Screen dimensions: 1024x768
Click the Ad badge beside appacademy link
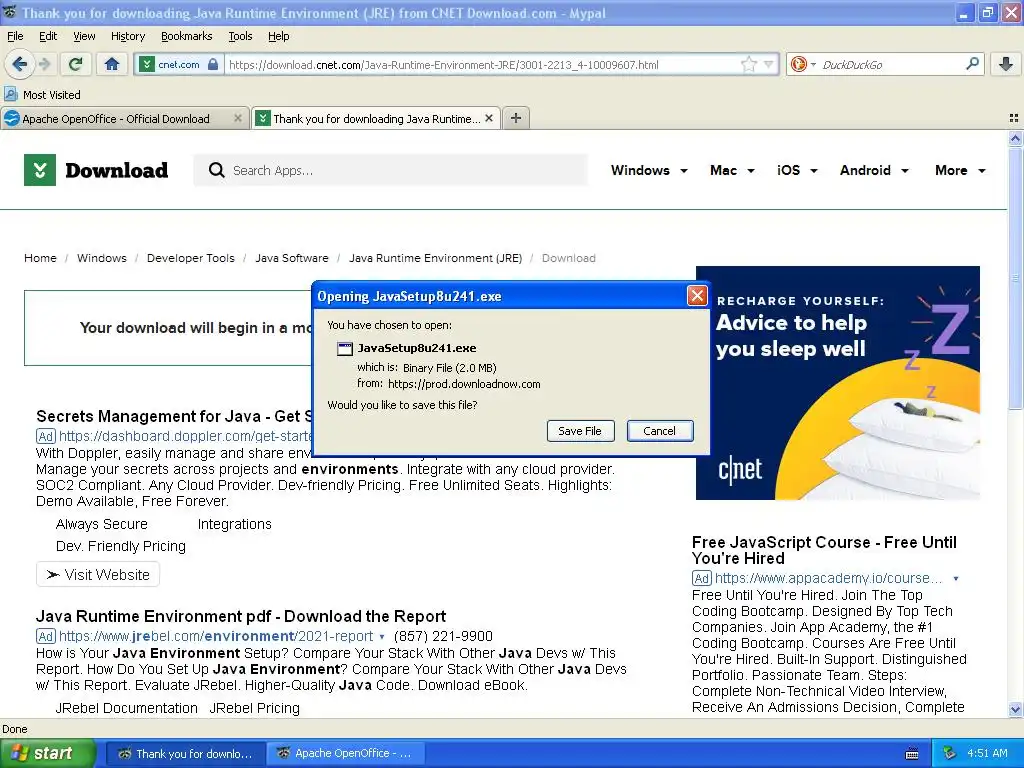pyautogui.click(x=701, y=578)
